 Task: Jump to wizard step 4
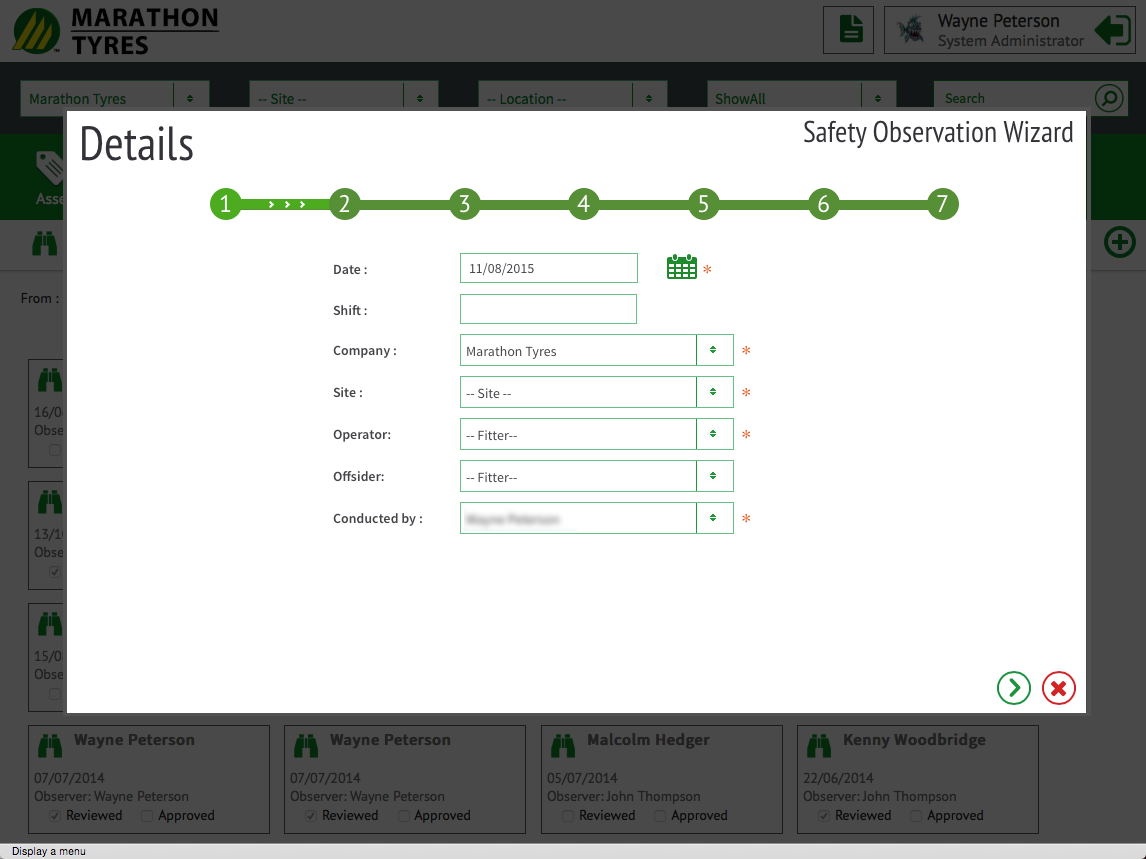583,204
